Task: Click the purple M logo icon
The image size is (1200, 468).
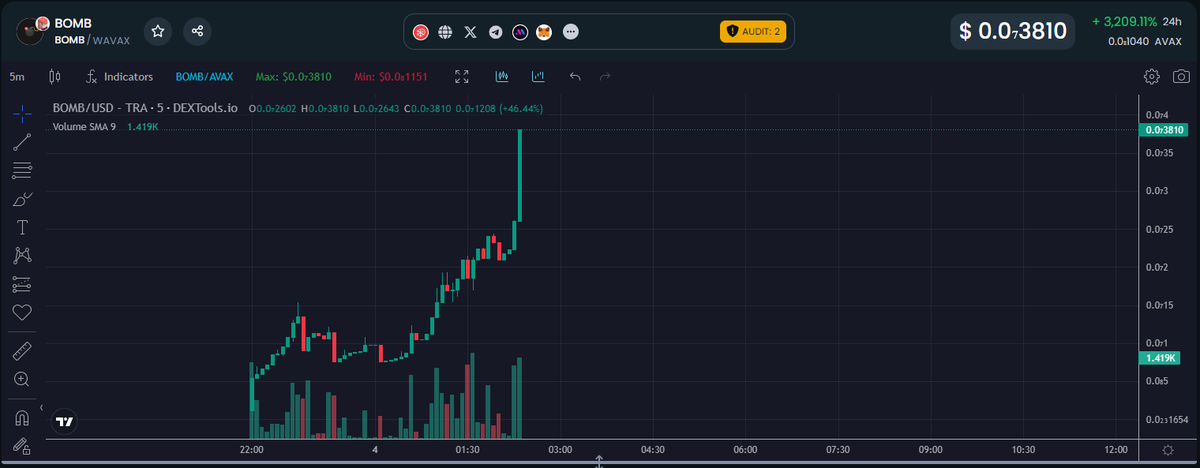Action: (520, 32)
